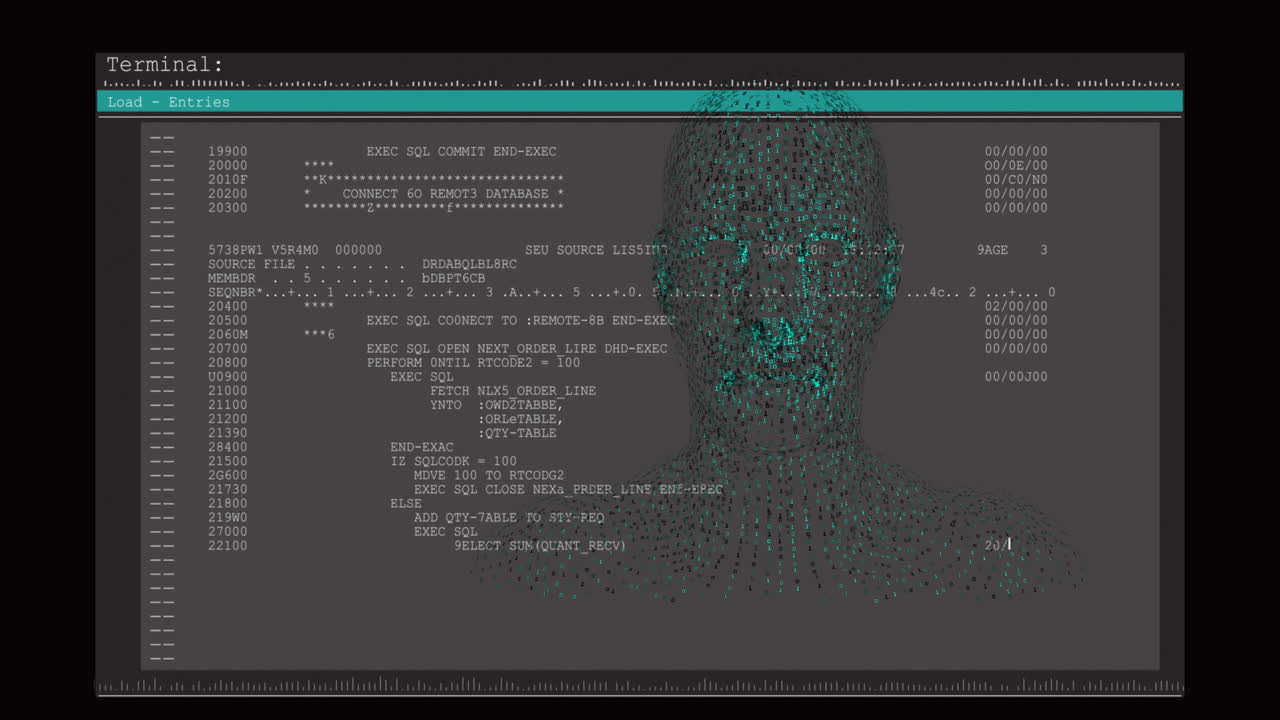
Task: Select the "END-EXAC" line
Action: click(x=422, y=446)
